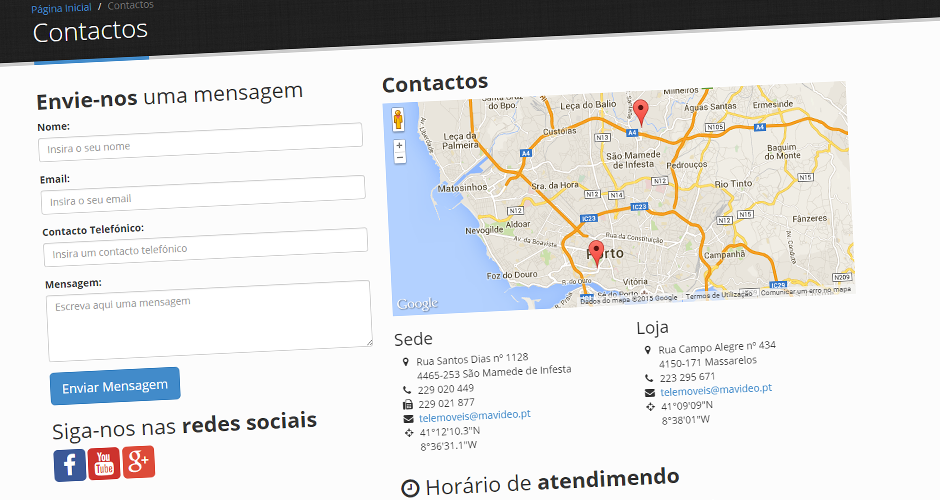Click the Matosinhos label on the map
Viewport: 940px width, 500px height.
point(462,188)
